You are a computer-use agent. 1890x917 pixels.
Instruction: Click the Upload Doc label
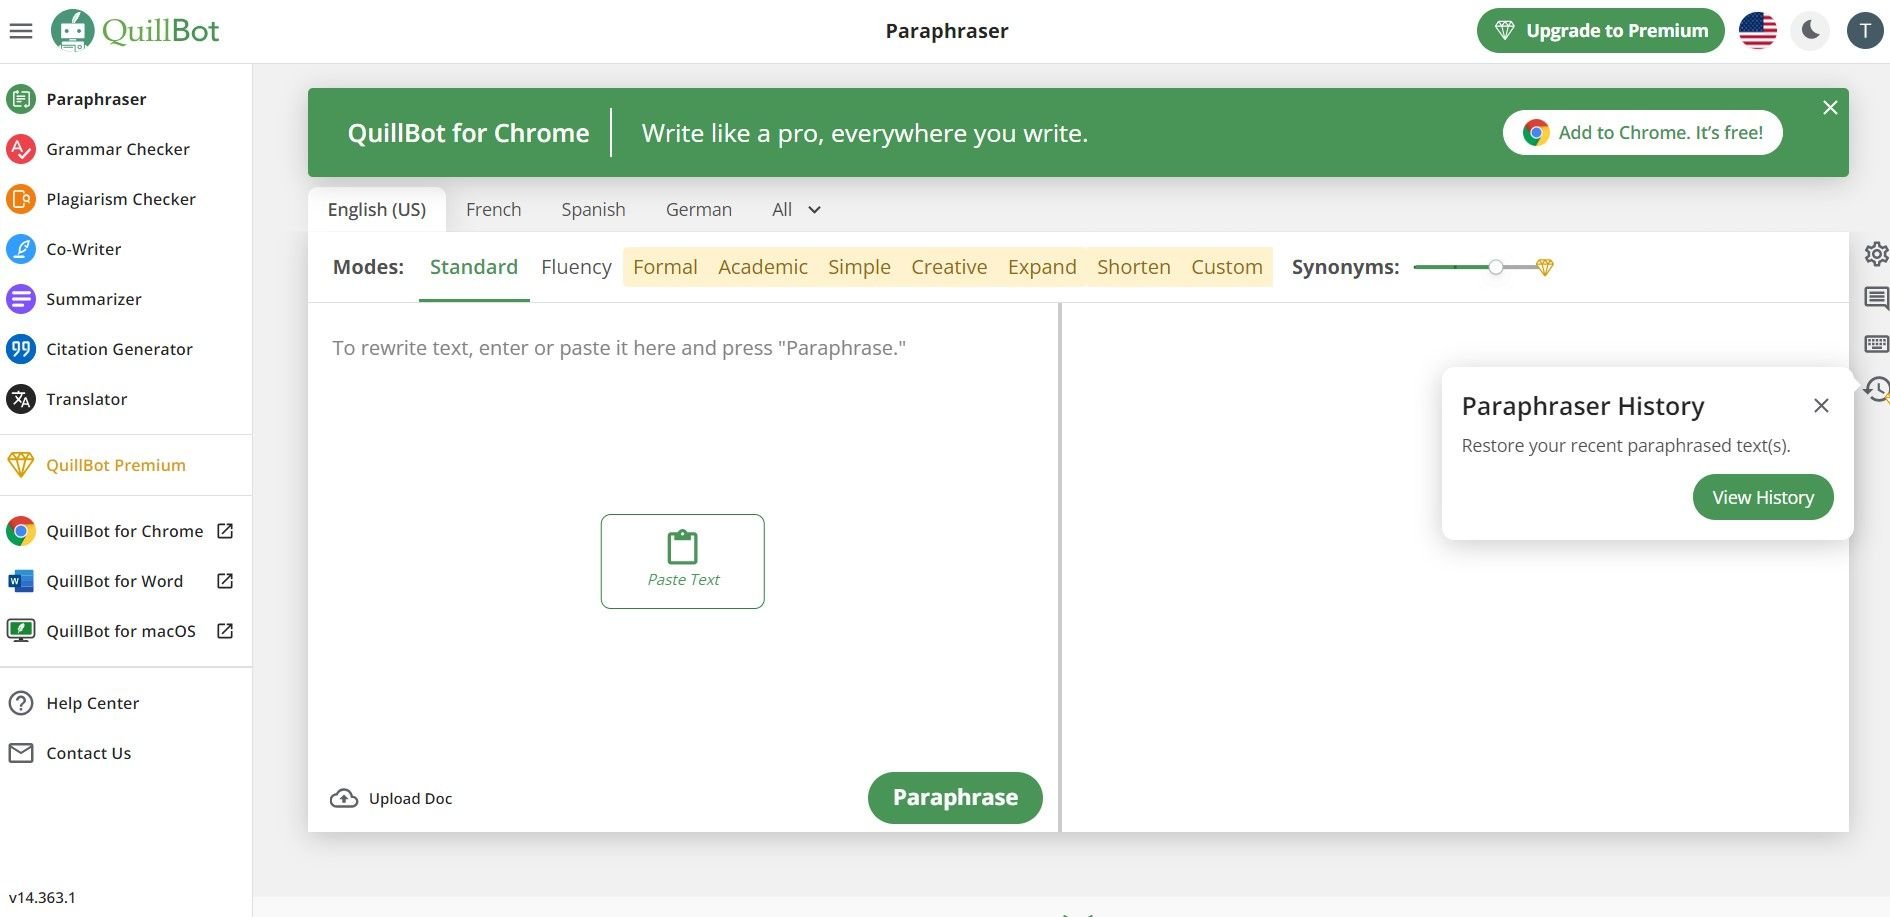point(410,798)
